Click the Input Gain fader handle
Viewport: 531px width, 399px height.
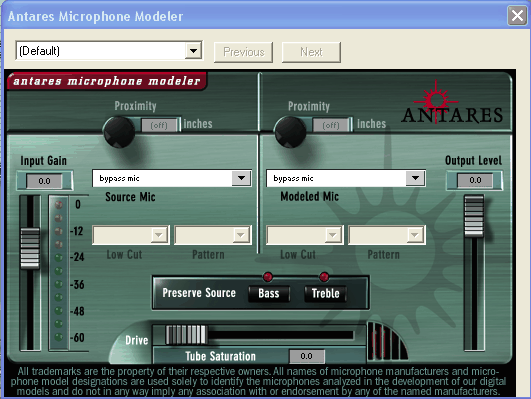(x=30, y=248)
